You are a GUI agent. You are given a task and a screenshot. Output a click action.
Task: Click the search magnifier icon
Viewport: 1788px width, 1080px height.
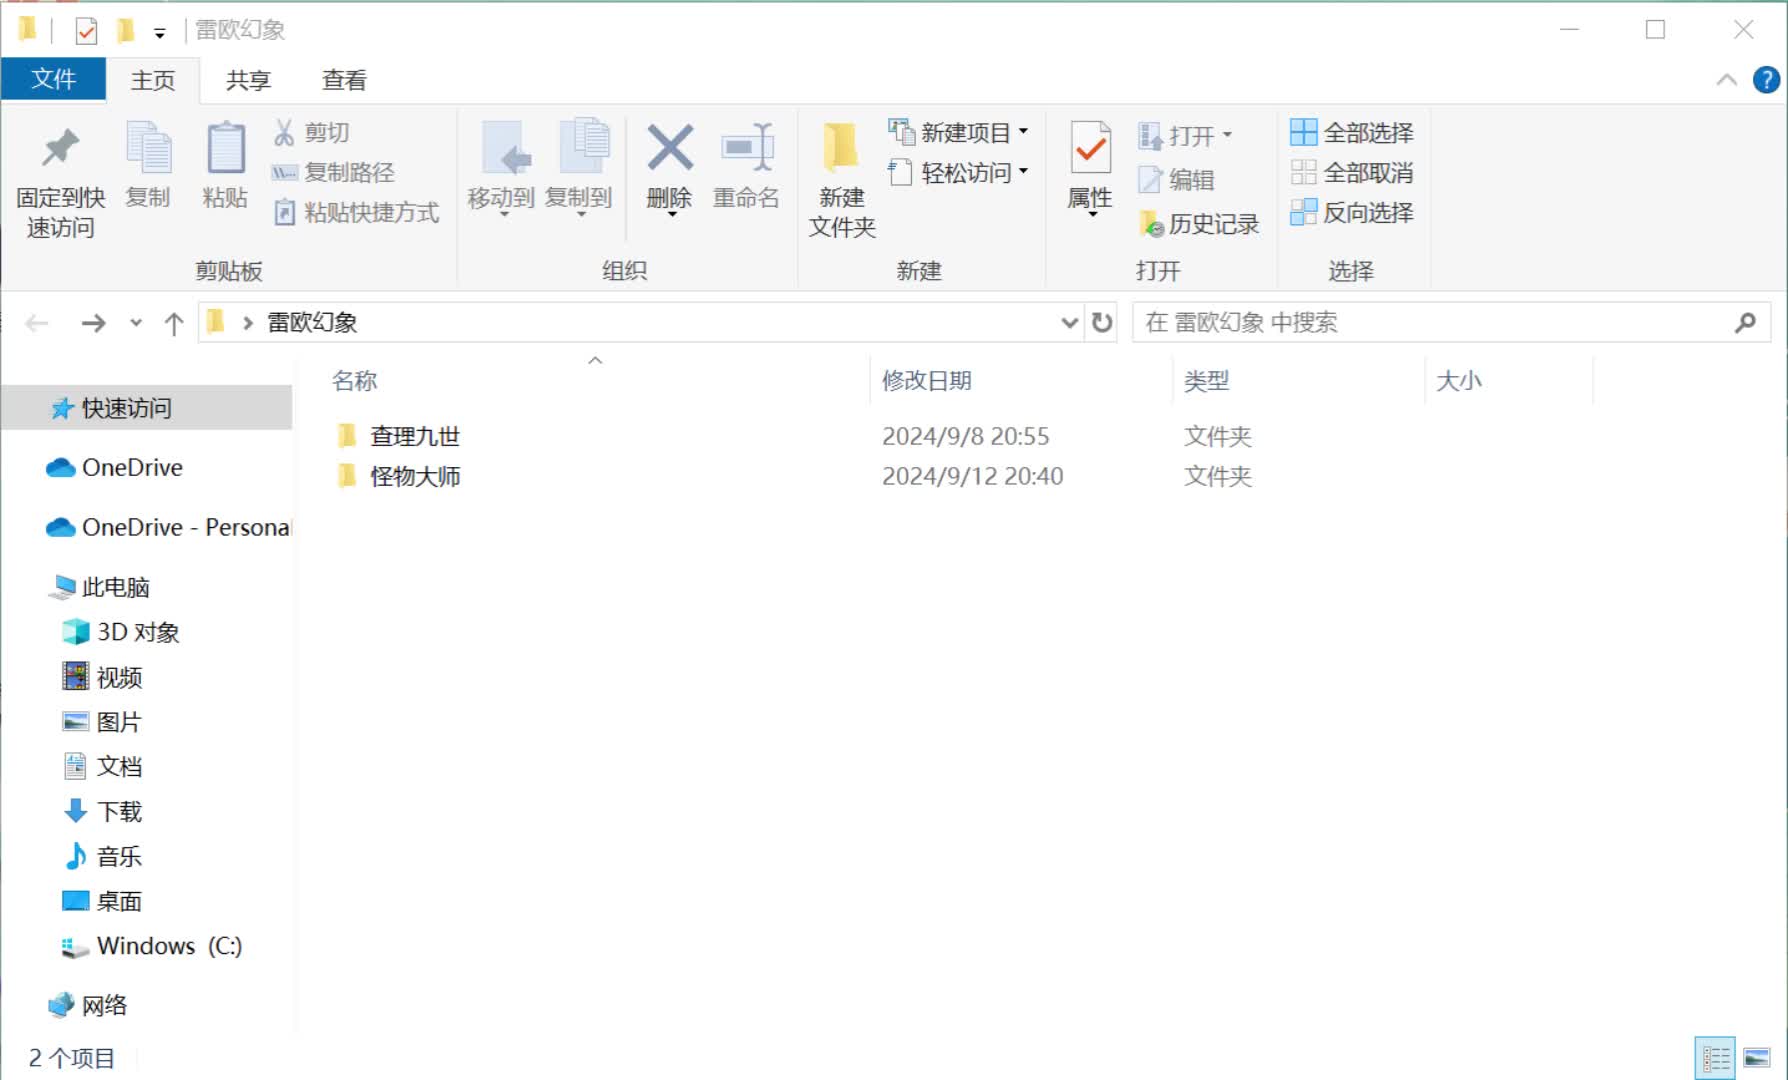click(x=1745, y=322)
